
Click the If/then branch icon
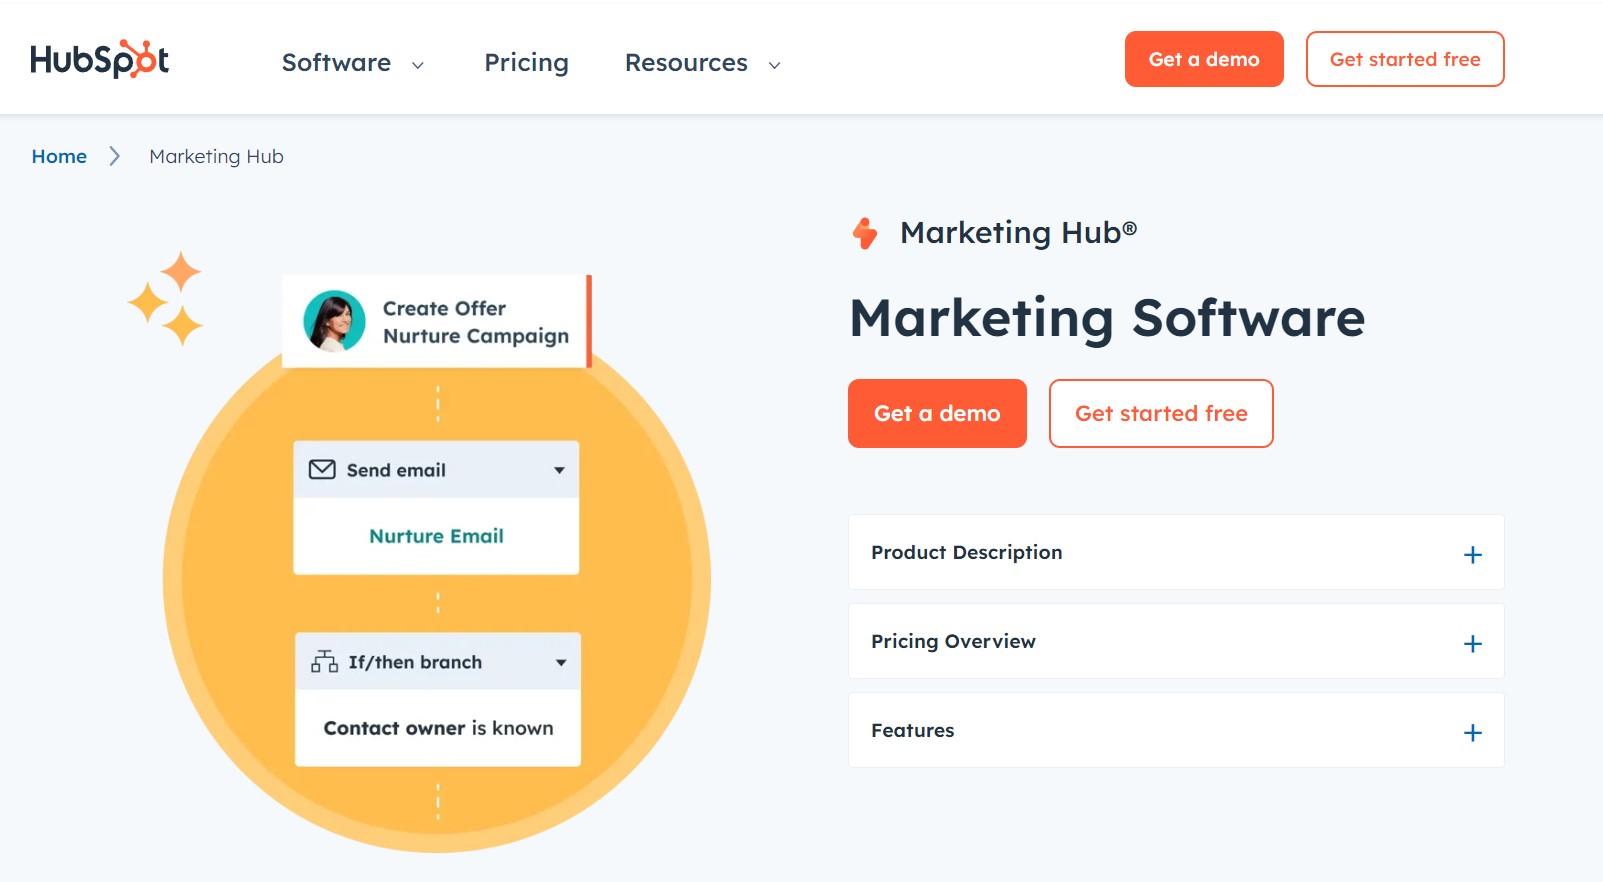click(x=324, y=662)
